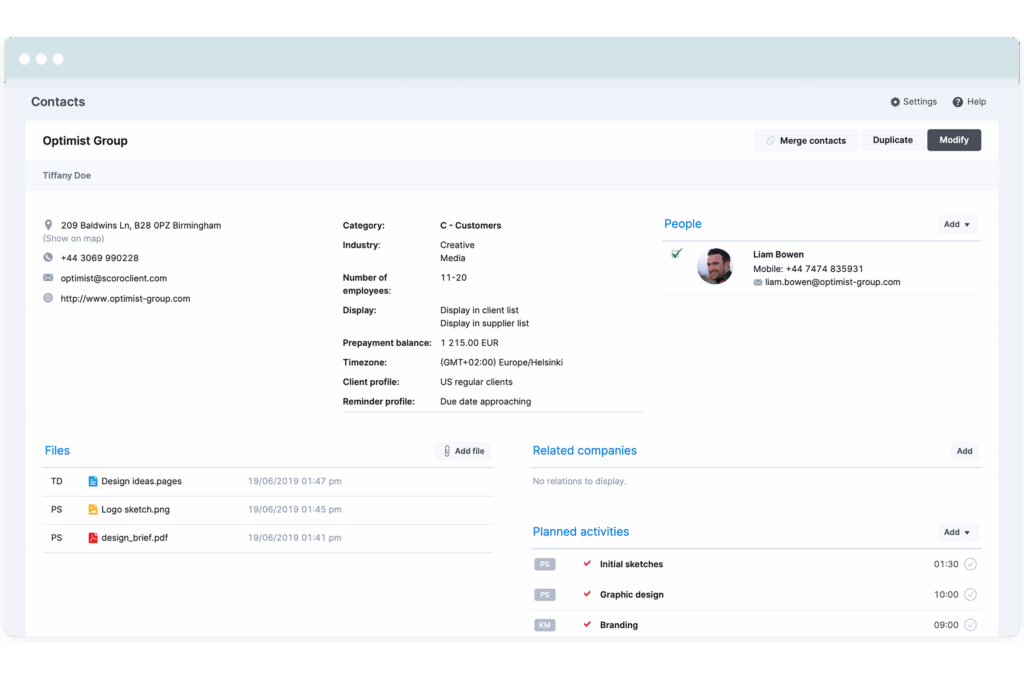Image resolution: width=1024 pixels, height=681 pixels.
Task: Open the Logo sketch.png file
Action: (135, 509)
